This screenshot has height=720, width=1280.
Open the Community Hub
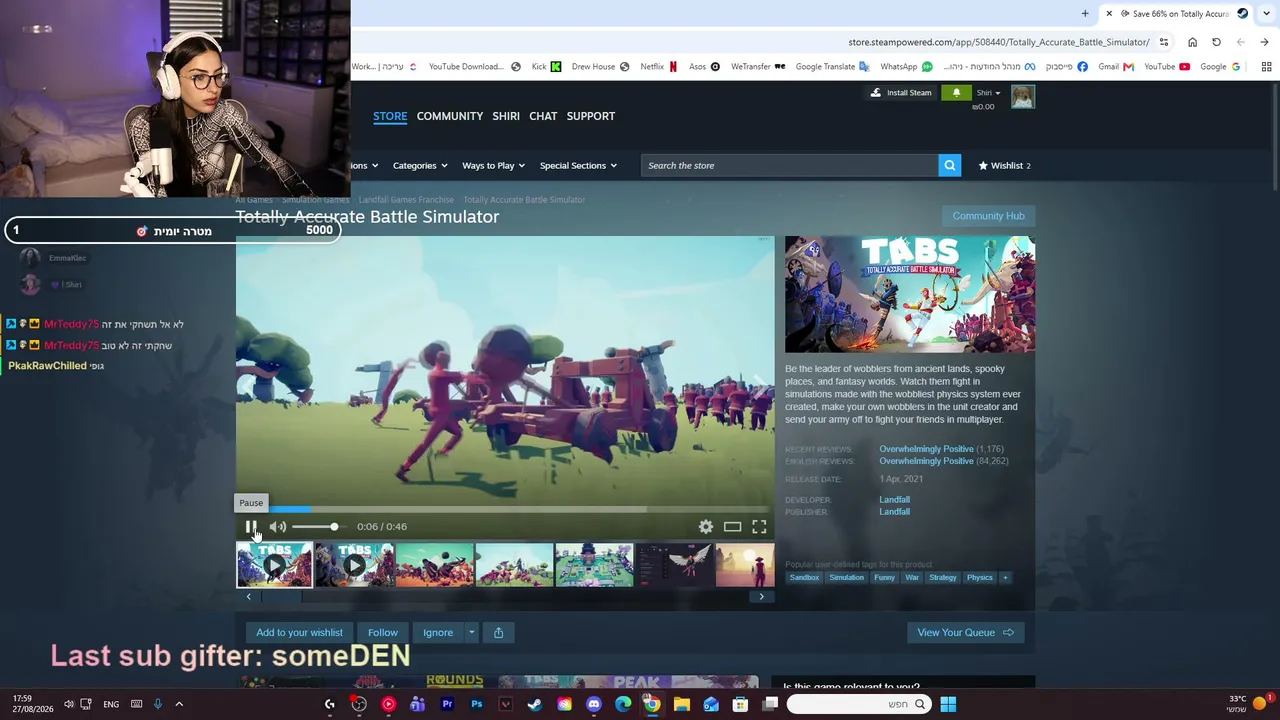coord(988,216)
